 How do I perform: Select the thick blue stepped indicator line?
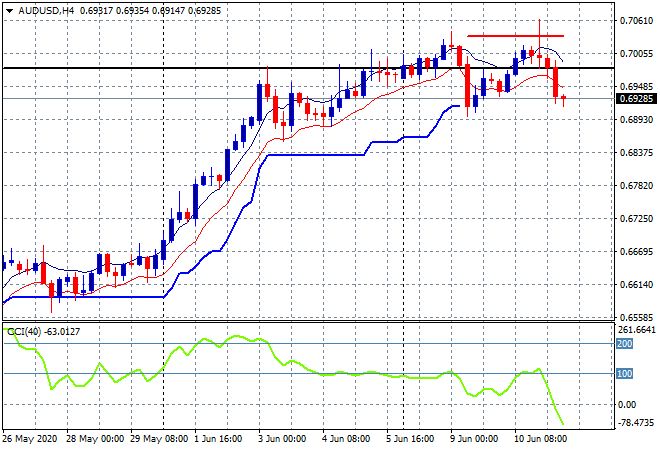pos(231,204)
